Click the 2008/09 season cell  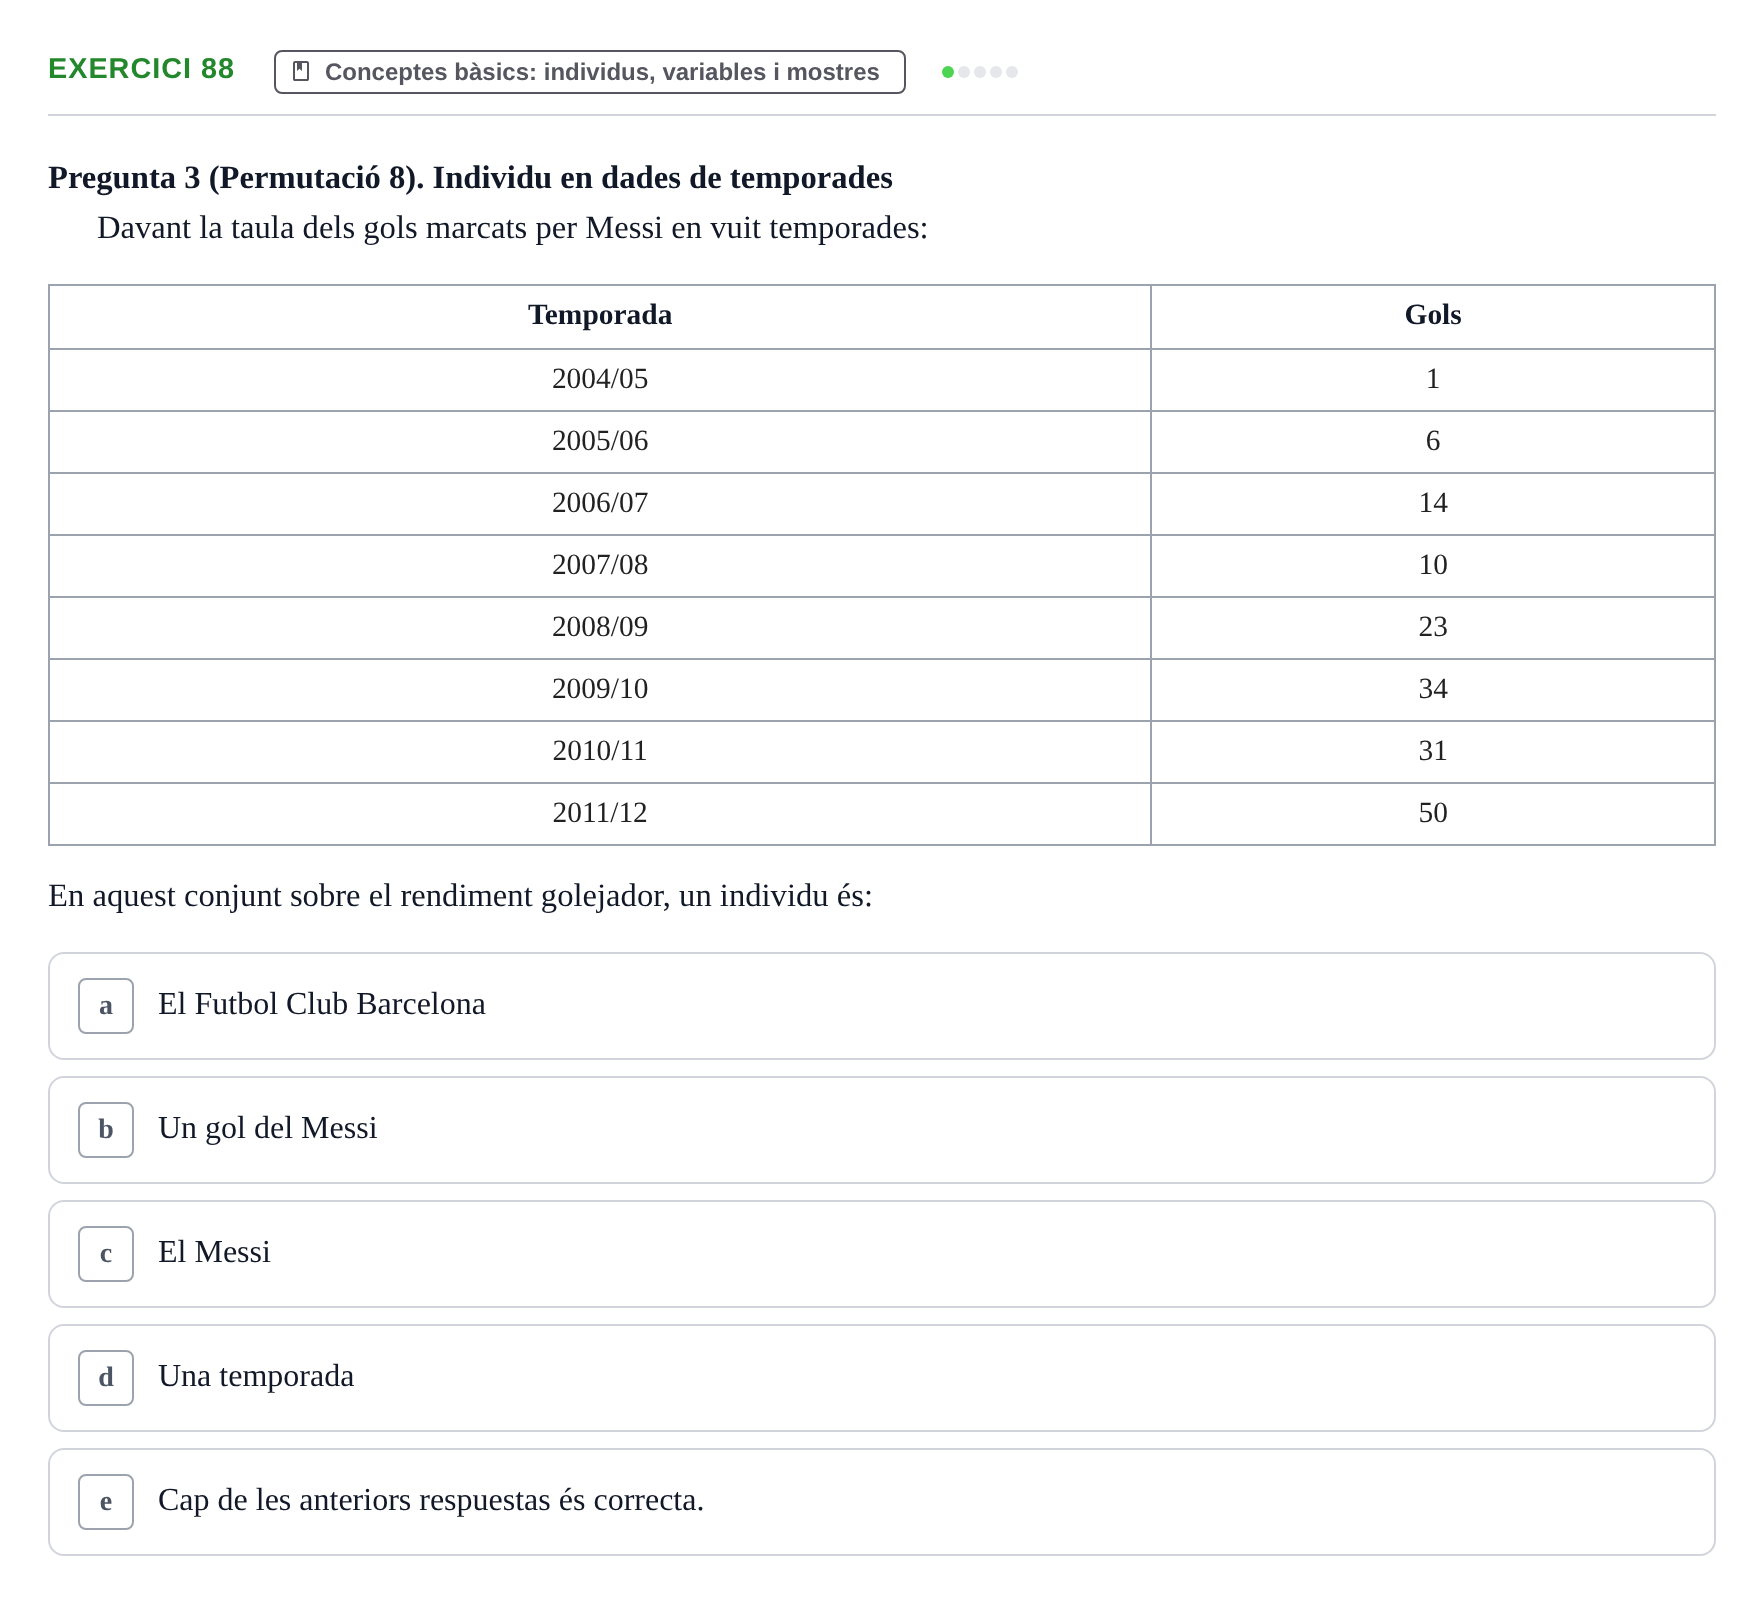pos(600,628)
